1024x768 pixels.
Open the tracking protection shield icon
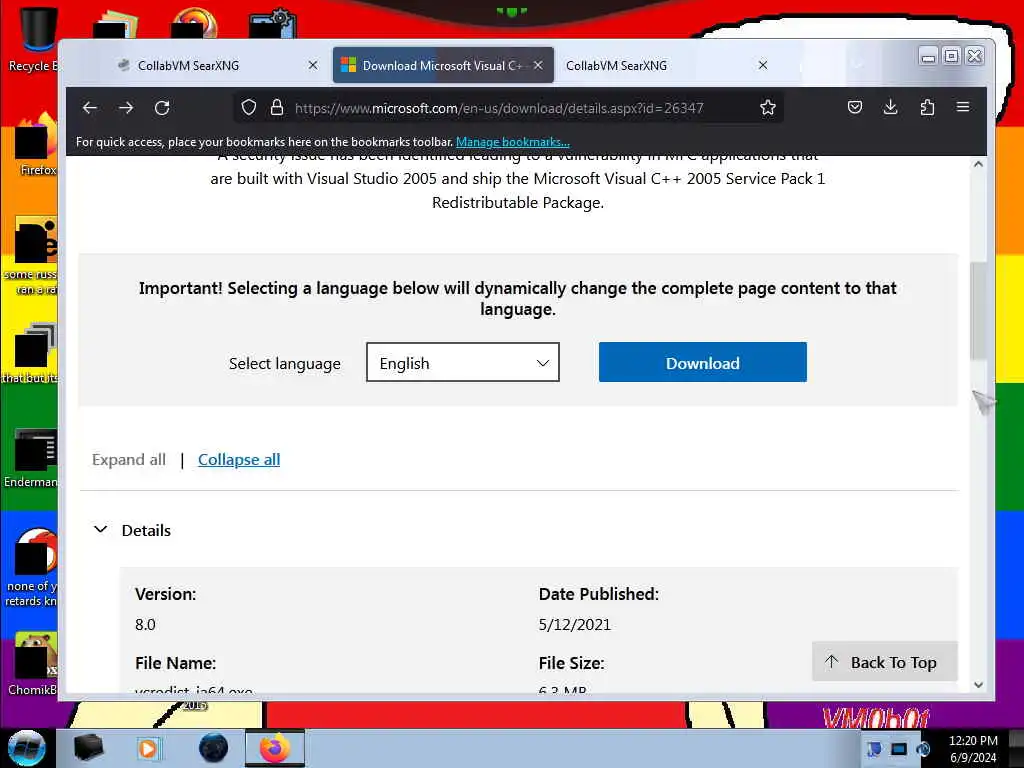[x=249, y=107]
